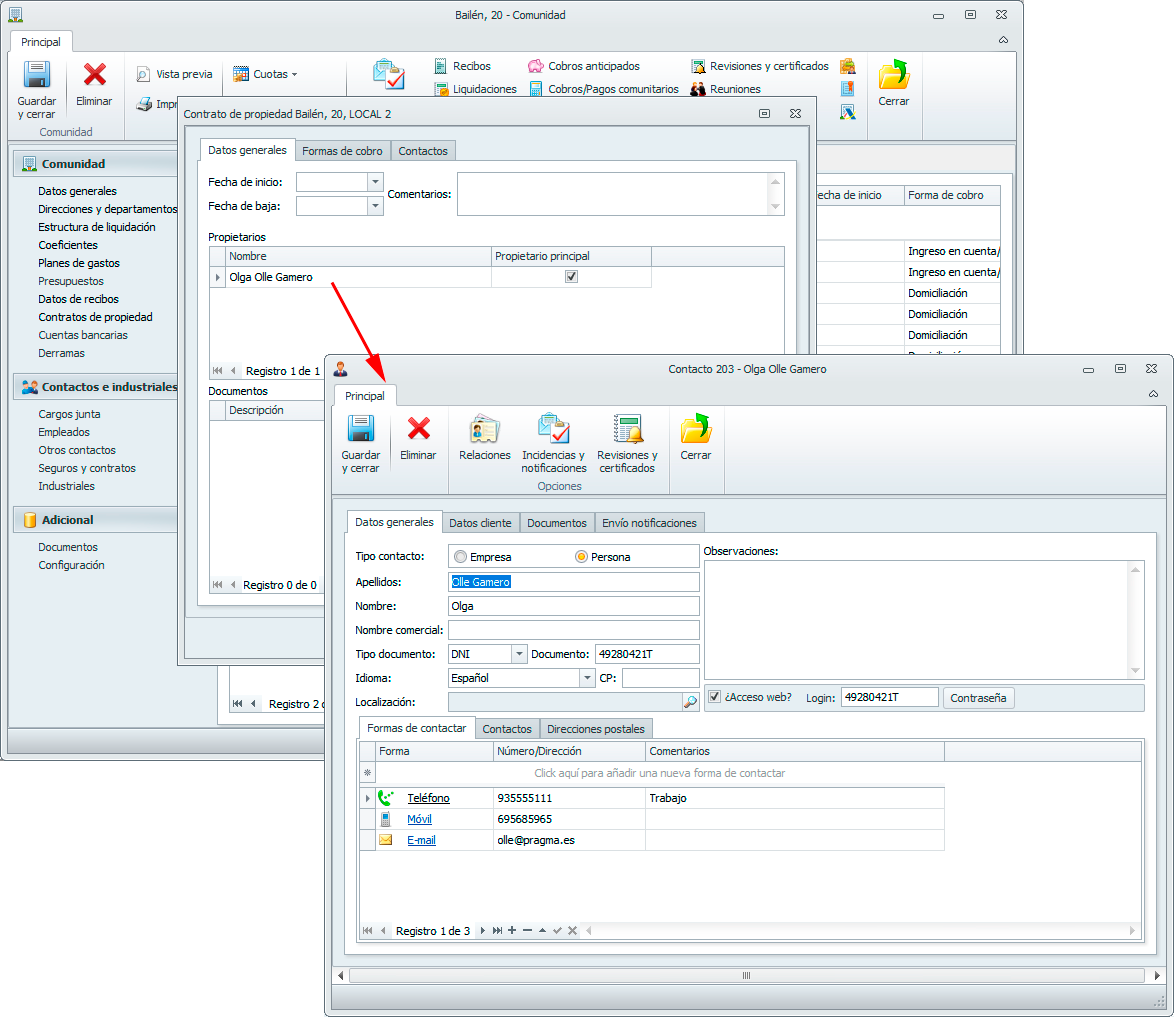Open Incidencias y notificaciones

(x=553, y=444)
